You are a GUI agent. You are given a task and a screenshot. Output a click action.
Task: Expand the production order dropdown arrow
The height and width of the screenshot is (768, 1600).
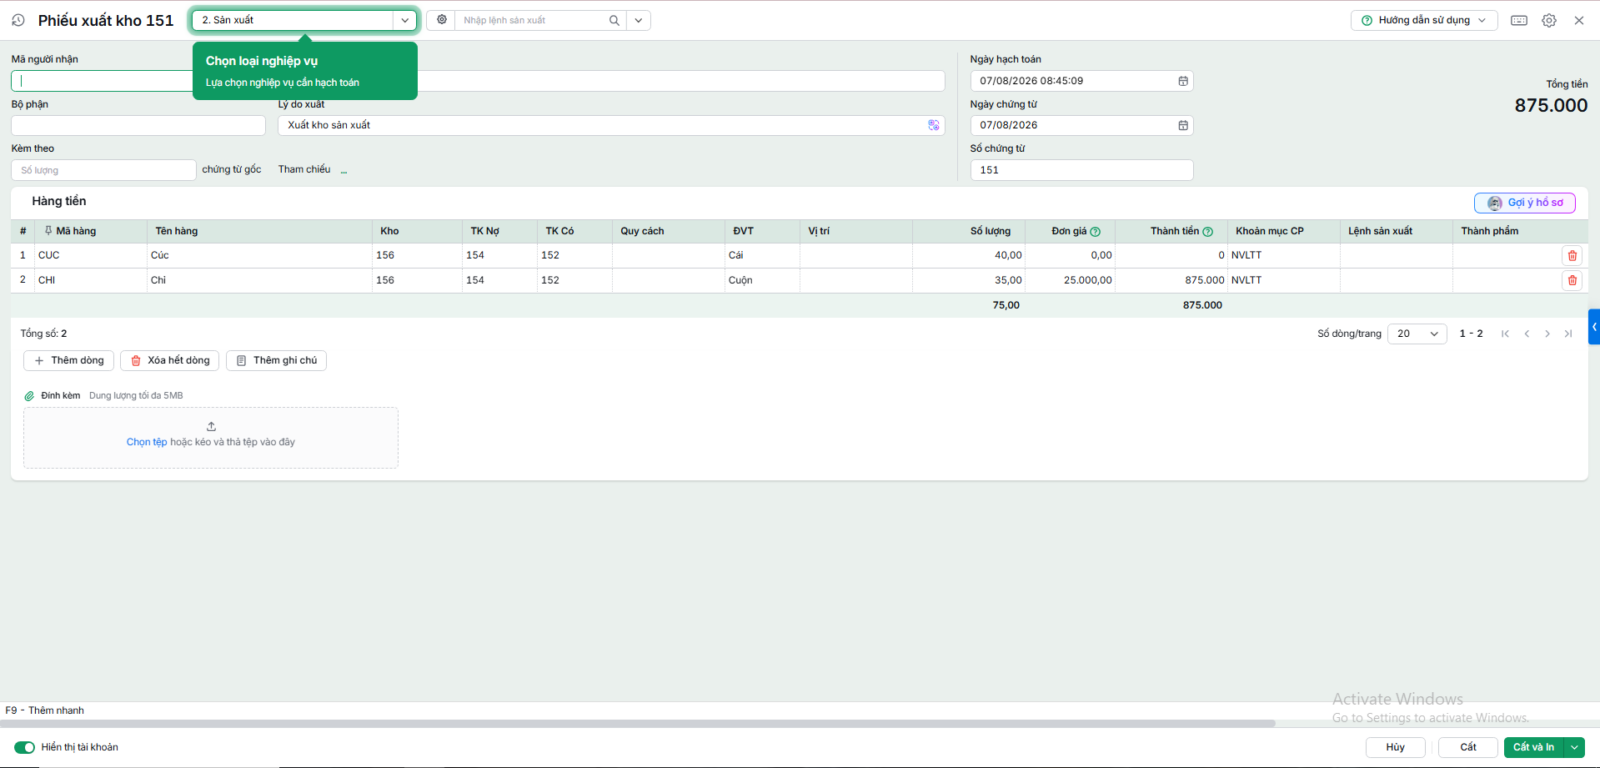638,20
